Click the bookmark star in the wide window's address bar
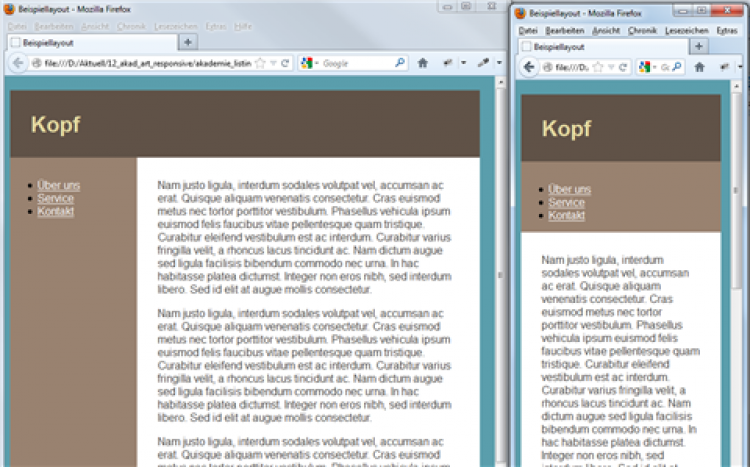Viewport: 750px width, 467px height. click(260, 63)
